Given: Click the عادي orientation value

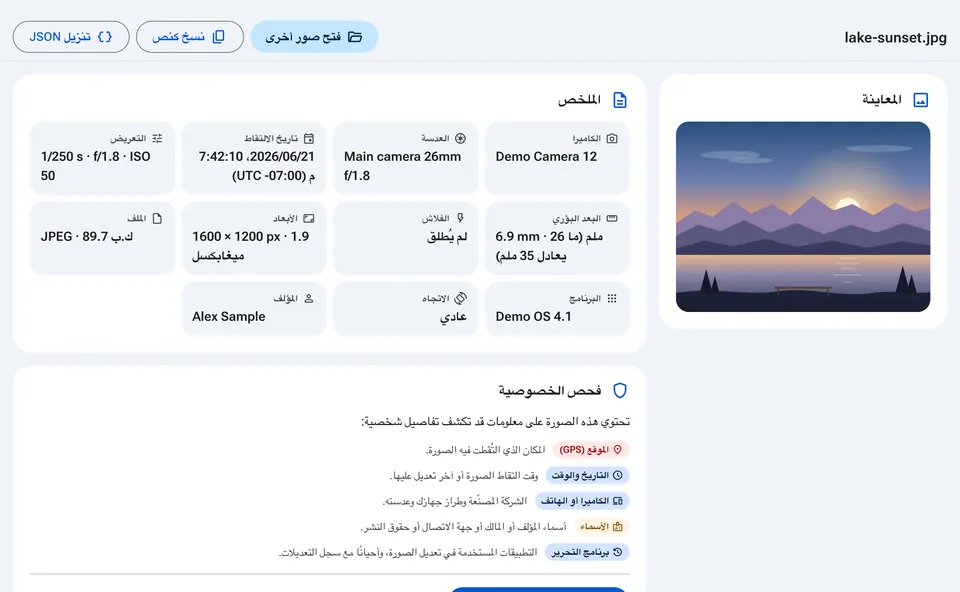Looking at the screenshot, I should tap(453, 317).
